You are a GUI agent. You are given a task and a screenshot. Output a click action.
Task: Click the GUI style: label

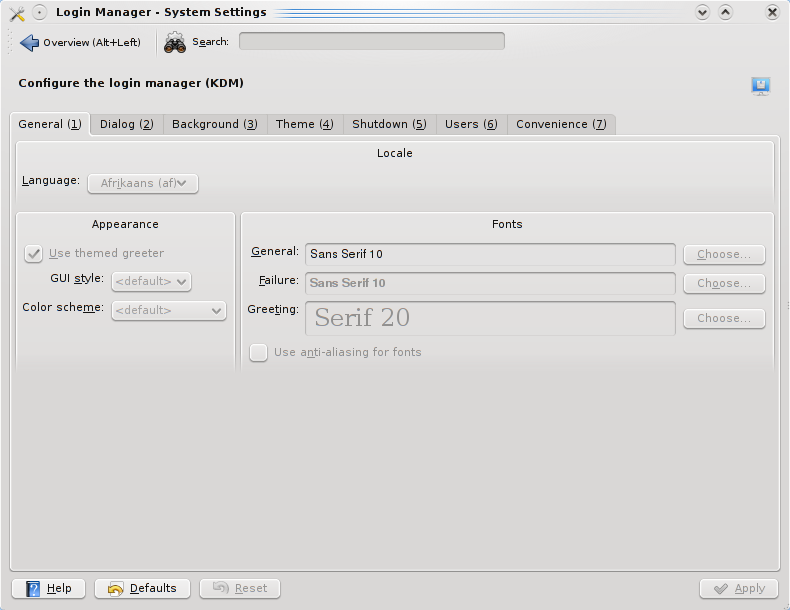click(x=77, y=279)
